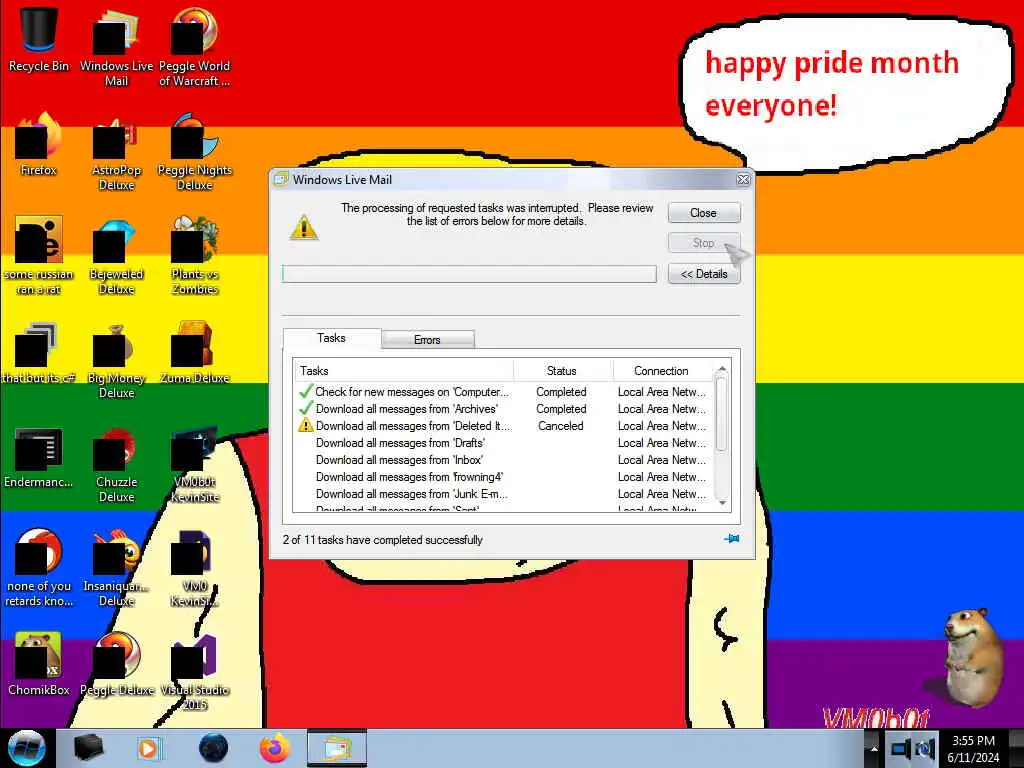1024x768 pixels.
Task: Select 'Download all messages from Deleted It...' row
Action: click(x=503, y=426)
